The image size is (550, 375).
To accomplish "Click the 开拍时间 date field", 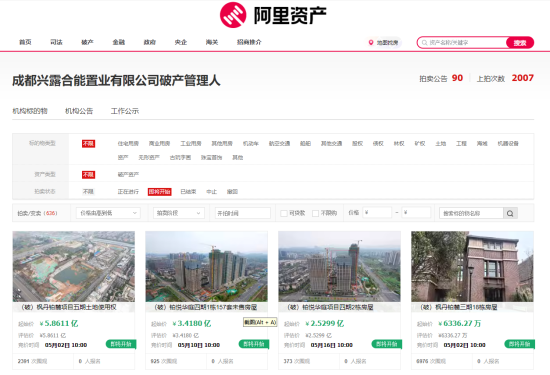I will (243, 213).
